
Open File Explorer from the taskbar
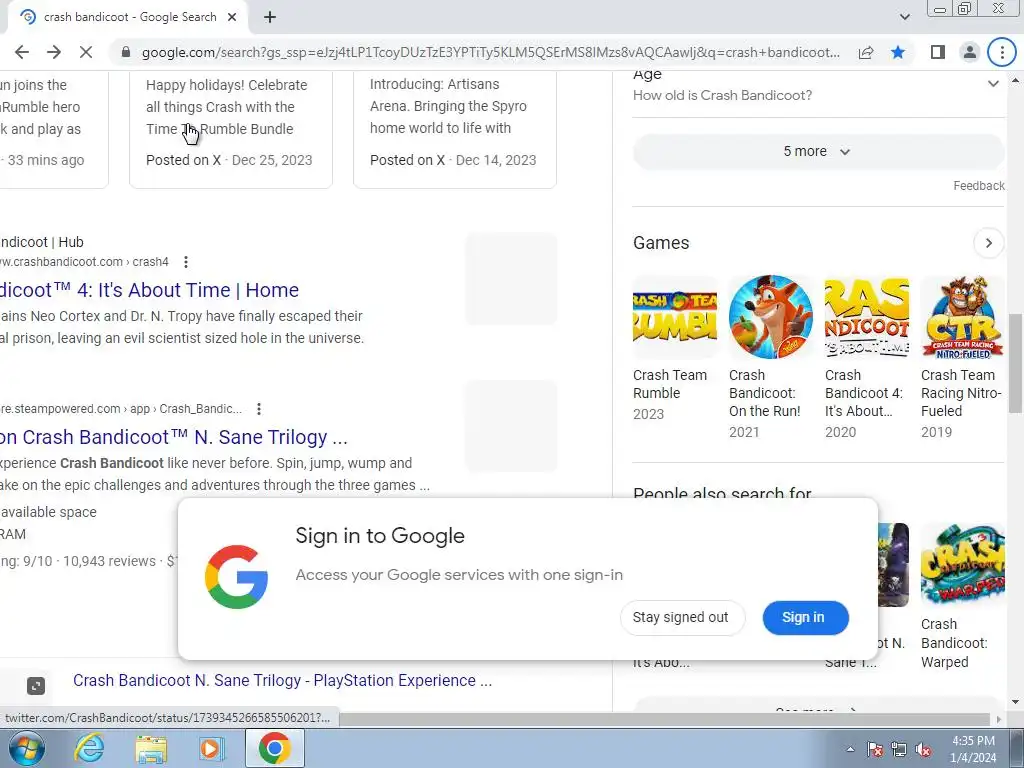point(152,748)
